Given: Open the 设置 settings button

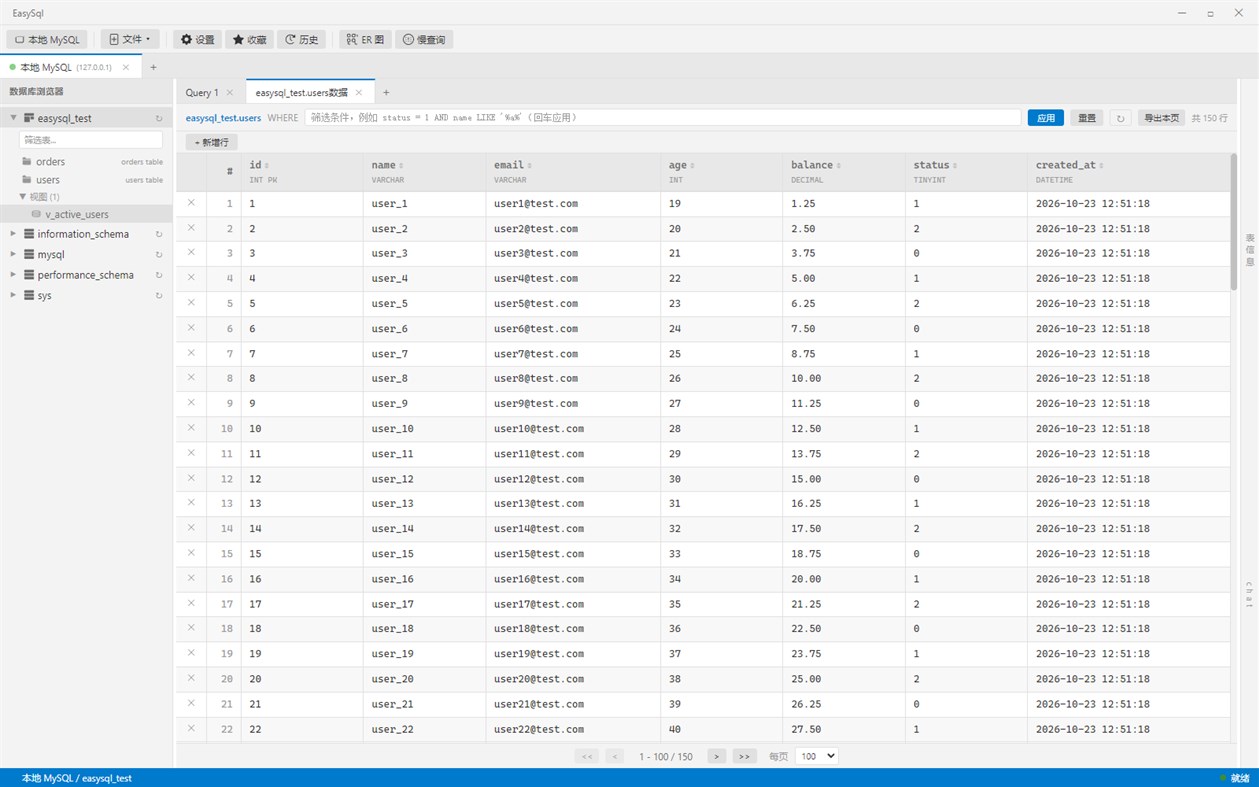Looking at the screenshot, I should [197, 40].
